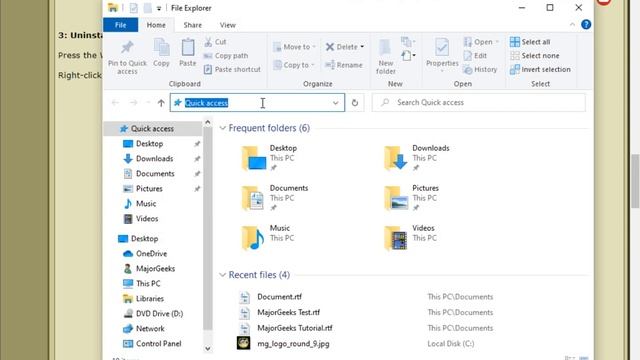640x360 pixels.
Task: Select the Pictures frequent folder icon
Action: click(396, 198)
